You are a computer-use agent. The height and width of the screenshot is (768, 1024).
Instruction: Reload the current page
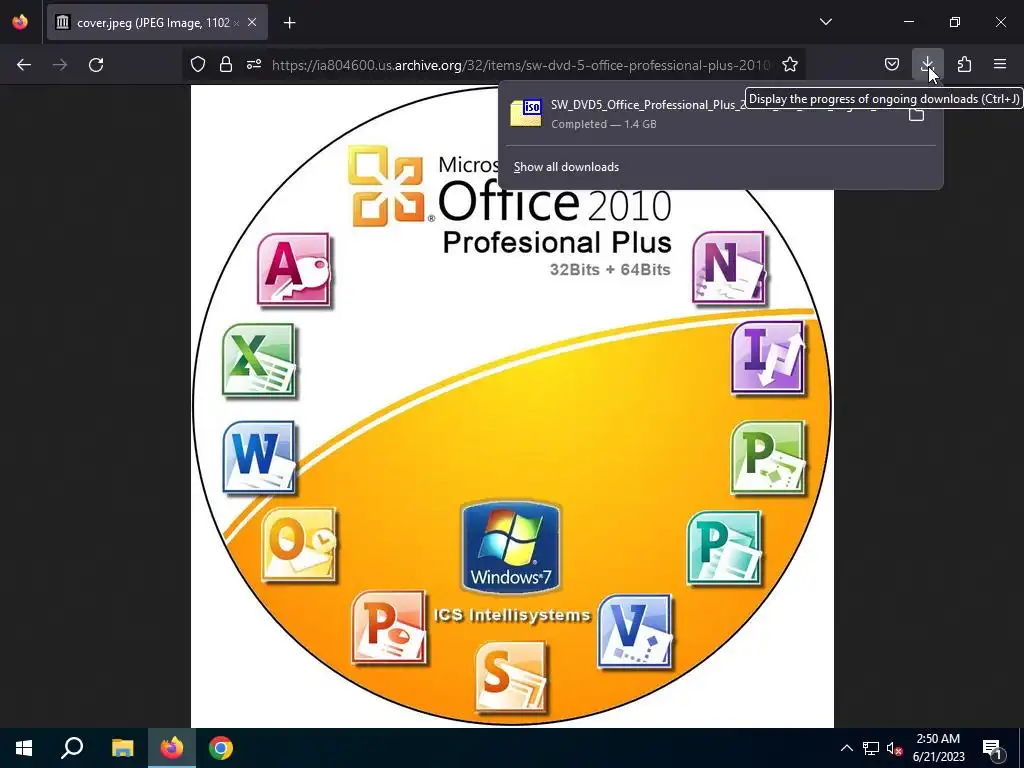coord(96,65)
